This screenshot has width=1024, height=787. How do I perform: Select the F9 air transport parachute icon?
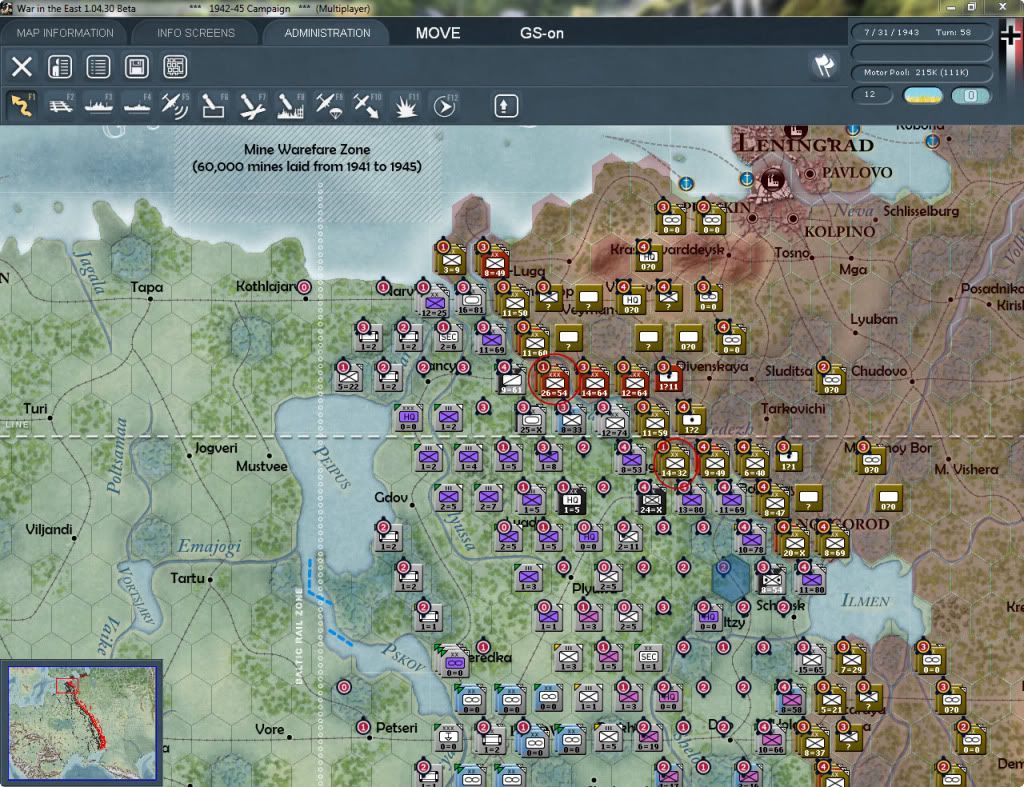click(328, 106)
